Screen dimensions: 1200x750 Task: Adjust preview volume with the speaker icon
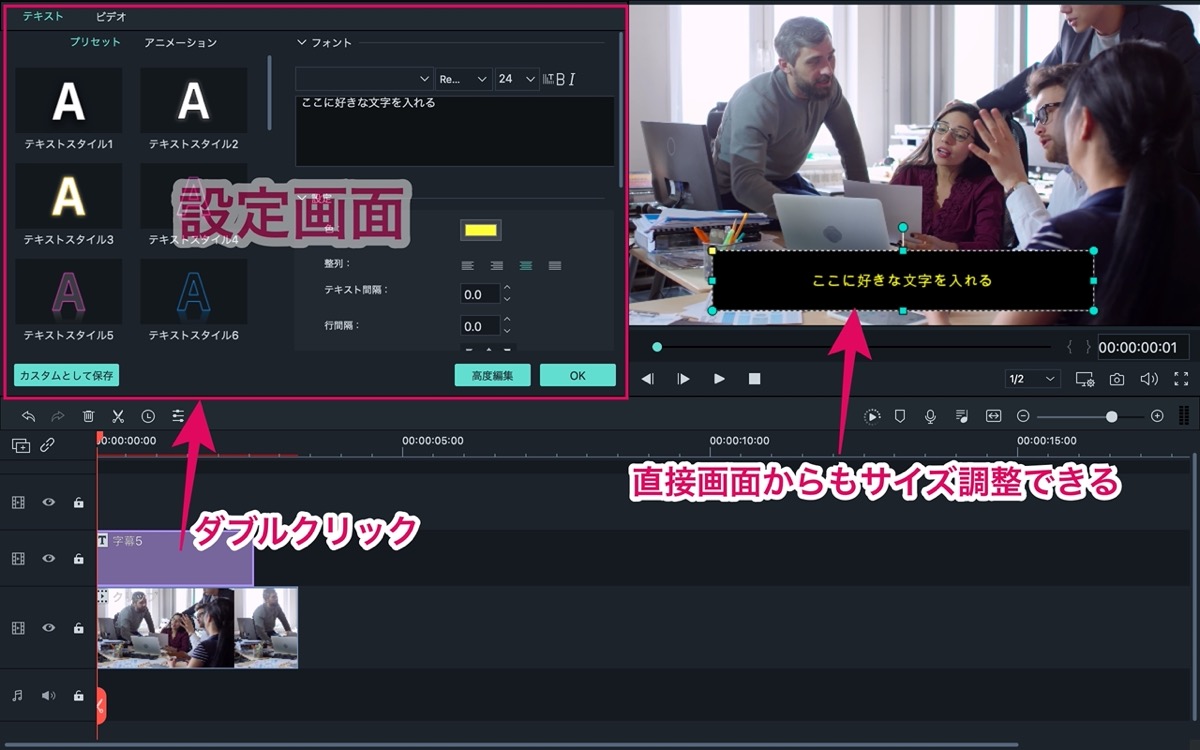1149,379
